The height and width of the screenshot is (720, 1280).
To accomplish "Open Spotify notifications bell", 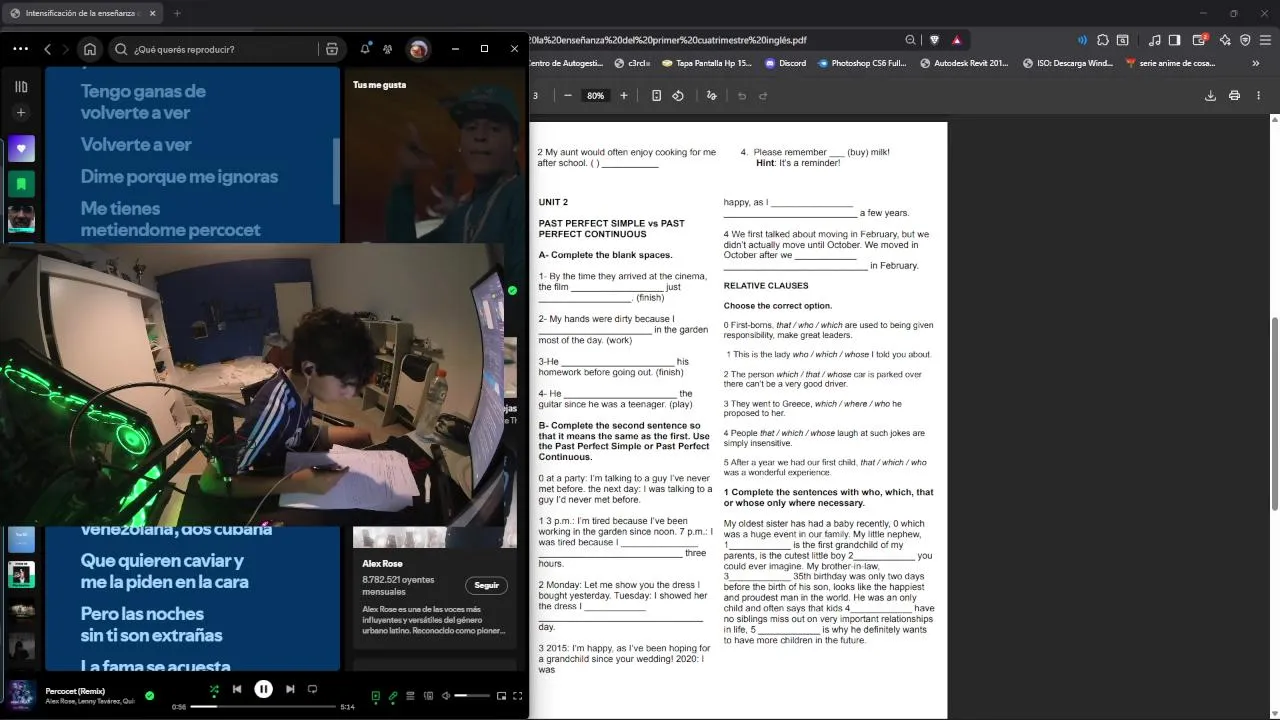I will pyautogui.click(x=365, y=49).
